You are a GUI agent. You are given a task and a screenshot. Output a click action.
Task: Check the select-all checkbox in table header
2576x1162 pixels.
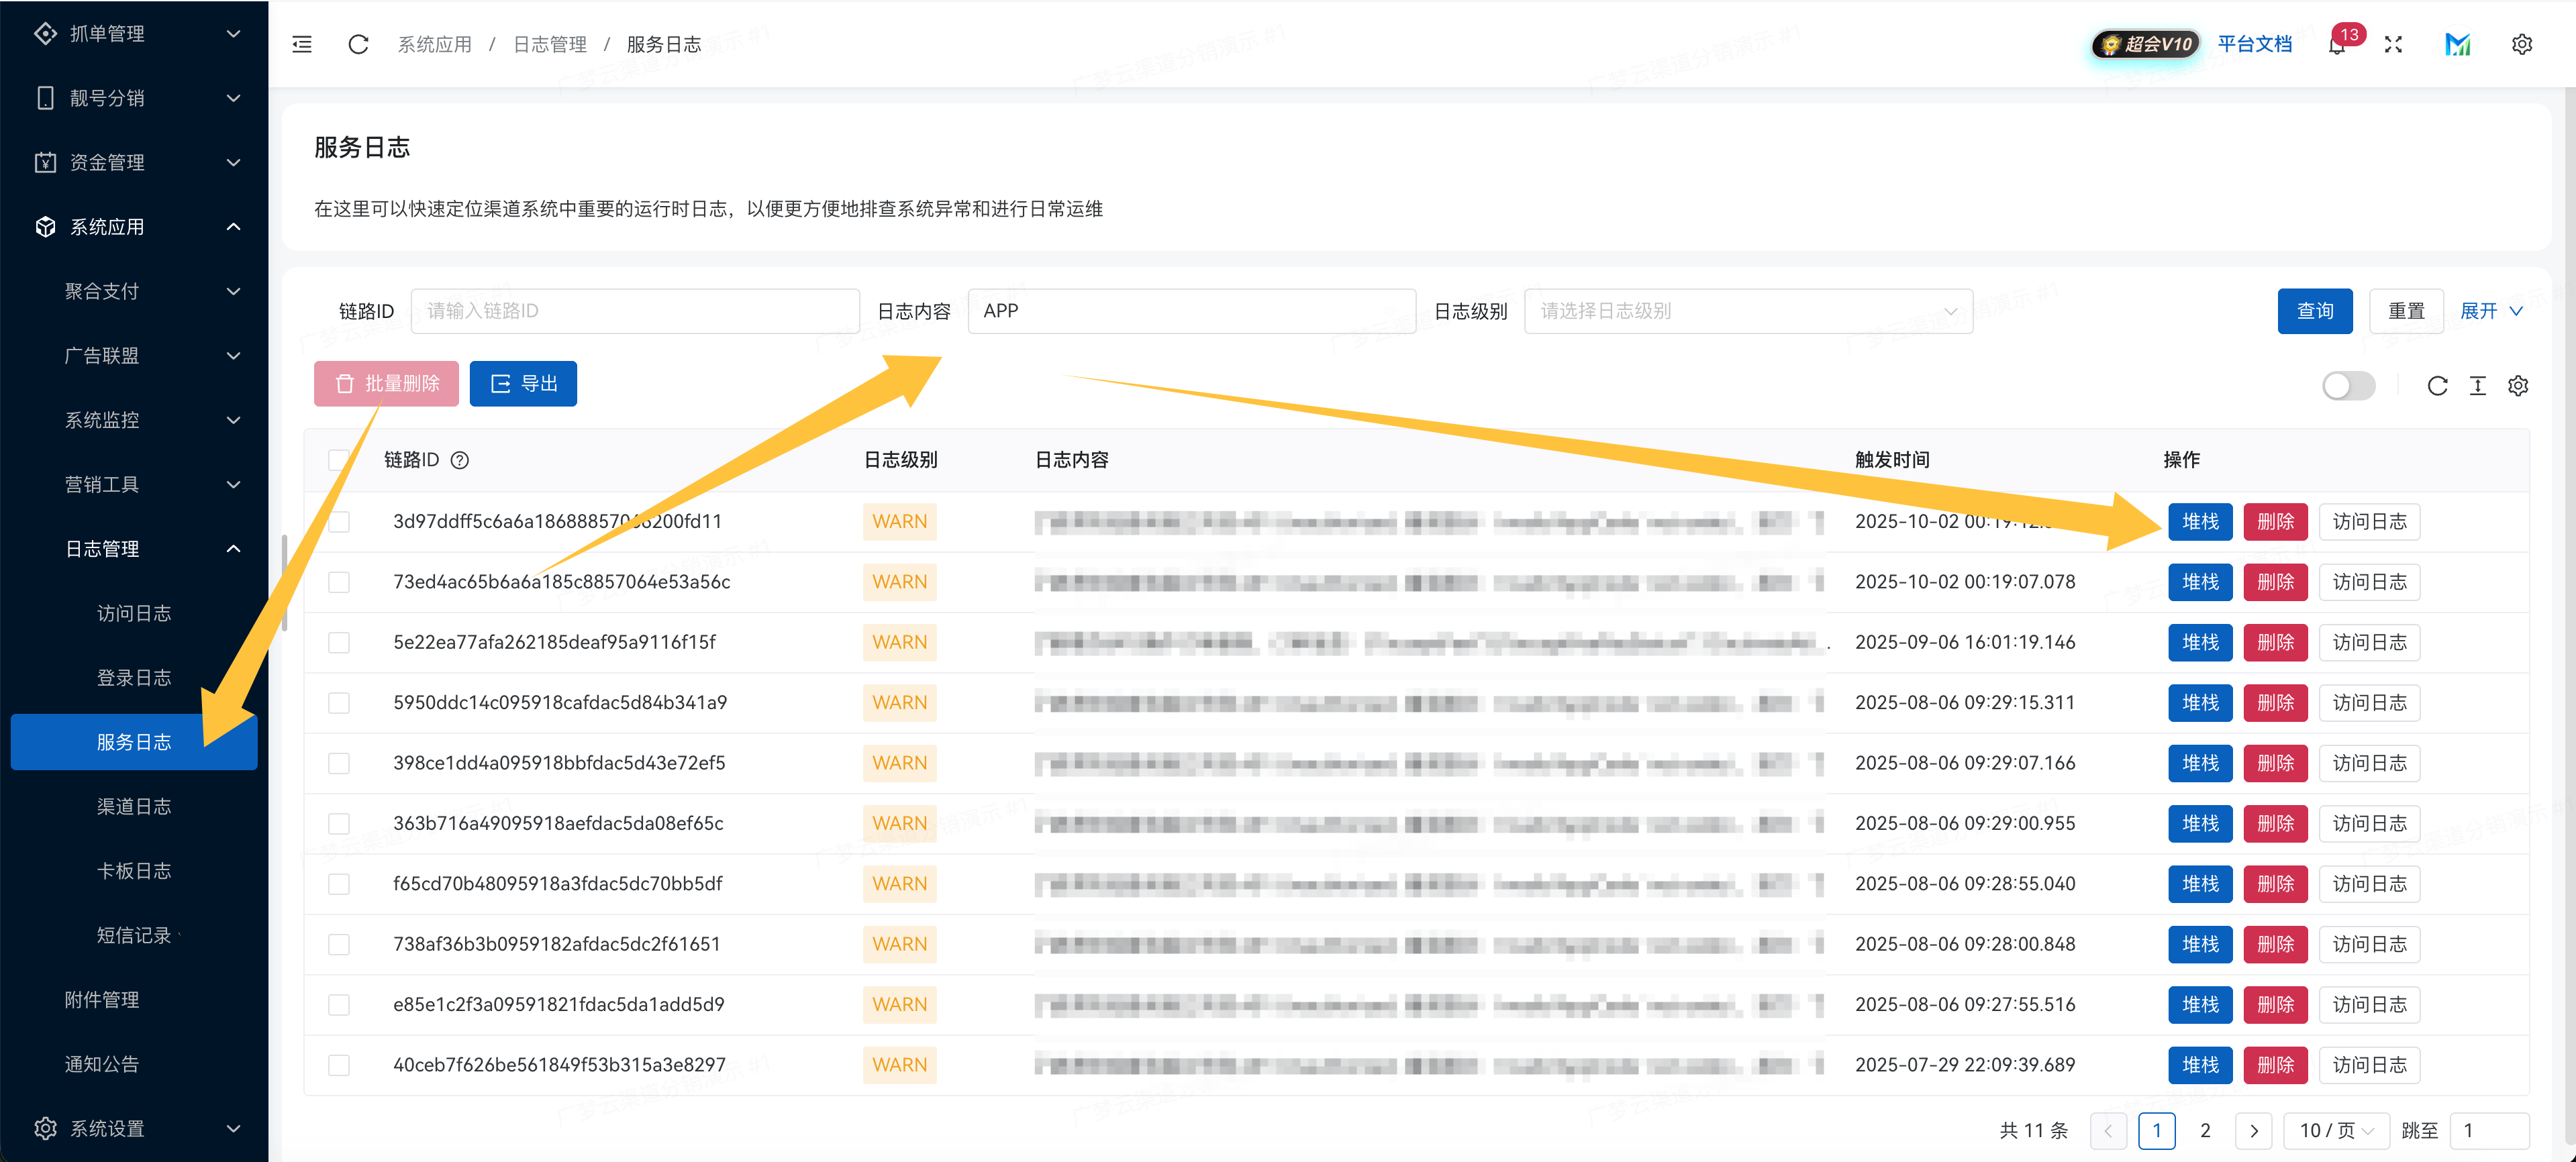[339, 460]
